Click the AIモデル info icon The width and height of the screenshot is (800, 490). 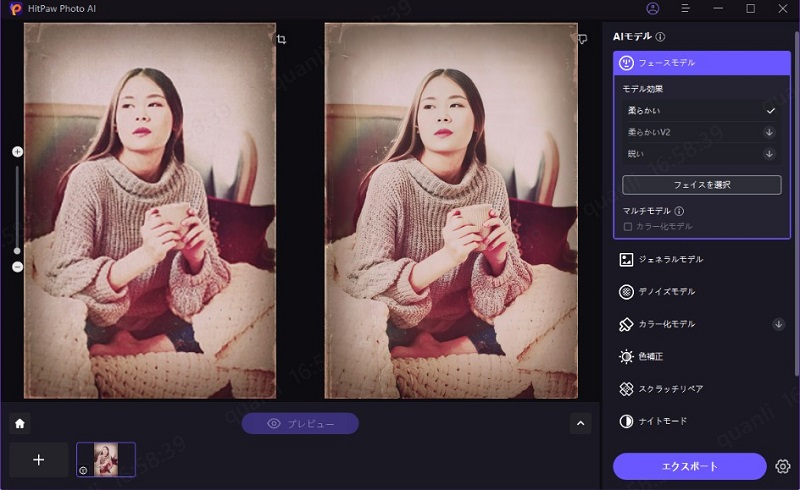click(x=660, y=36)
